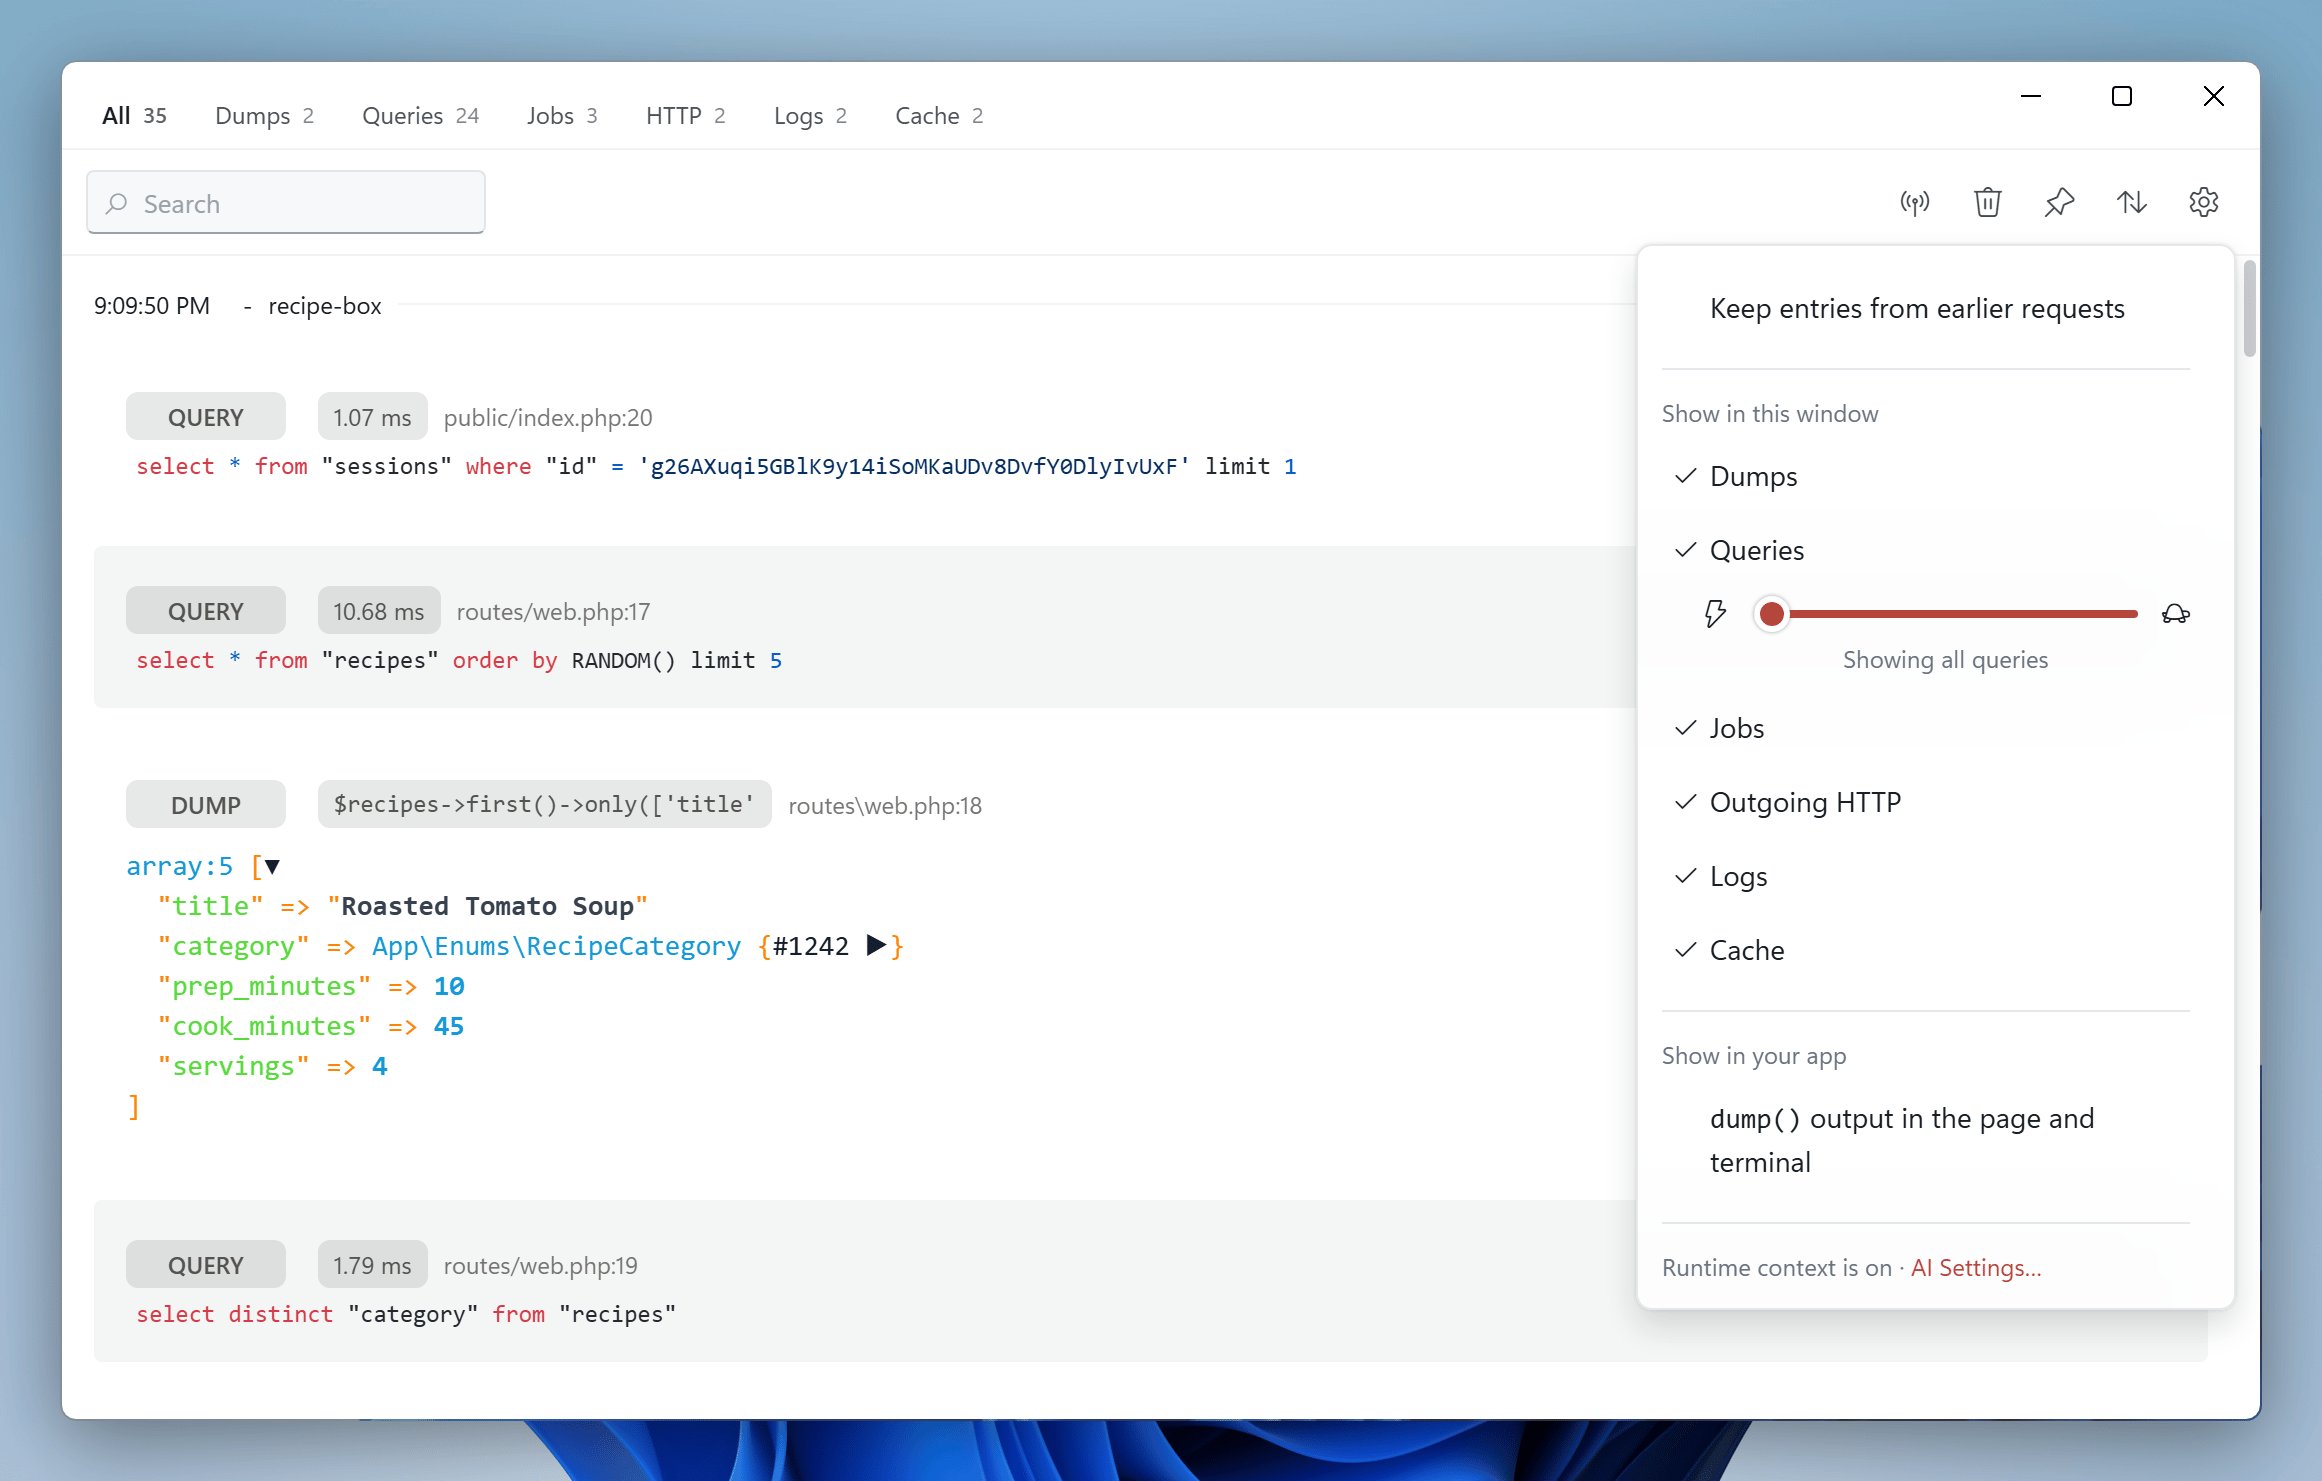The image size is (2322, 1481).
Task: Click the broadcast listening icon
Action: pyautogui.click(x=1914, y=203)
